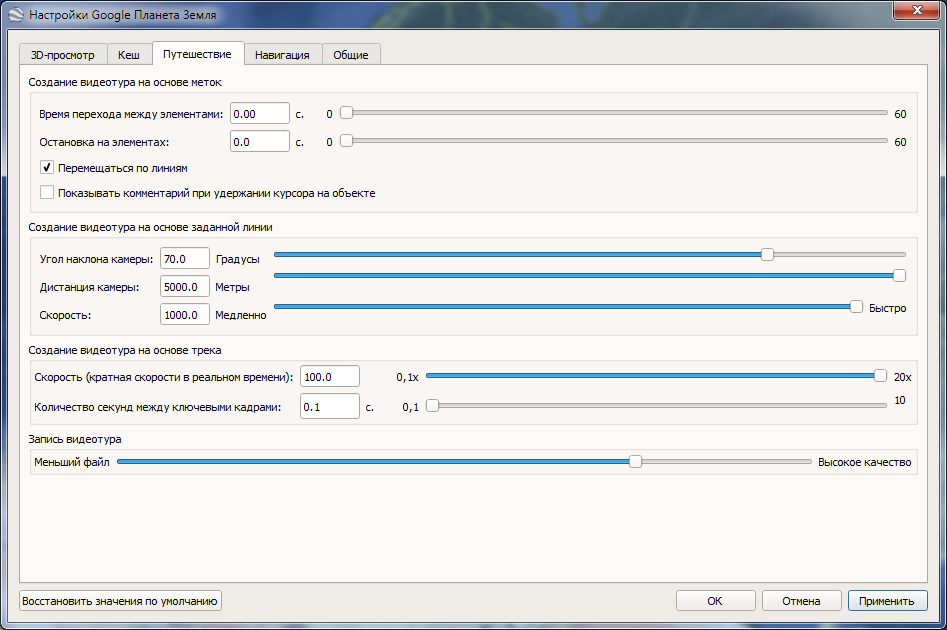Click the Остановка на элементах slider handle

coord(346,141)
